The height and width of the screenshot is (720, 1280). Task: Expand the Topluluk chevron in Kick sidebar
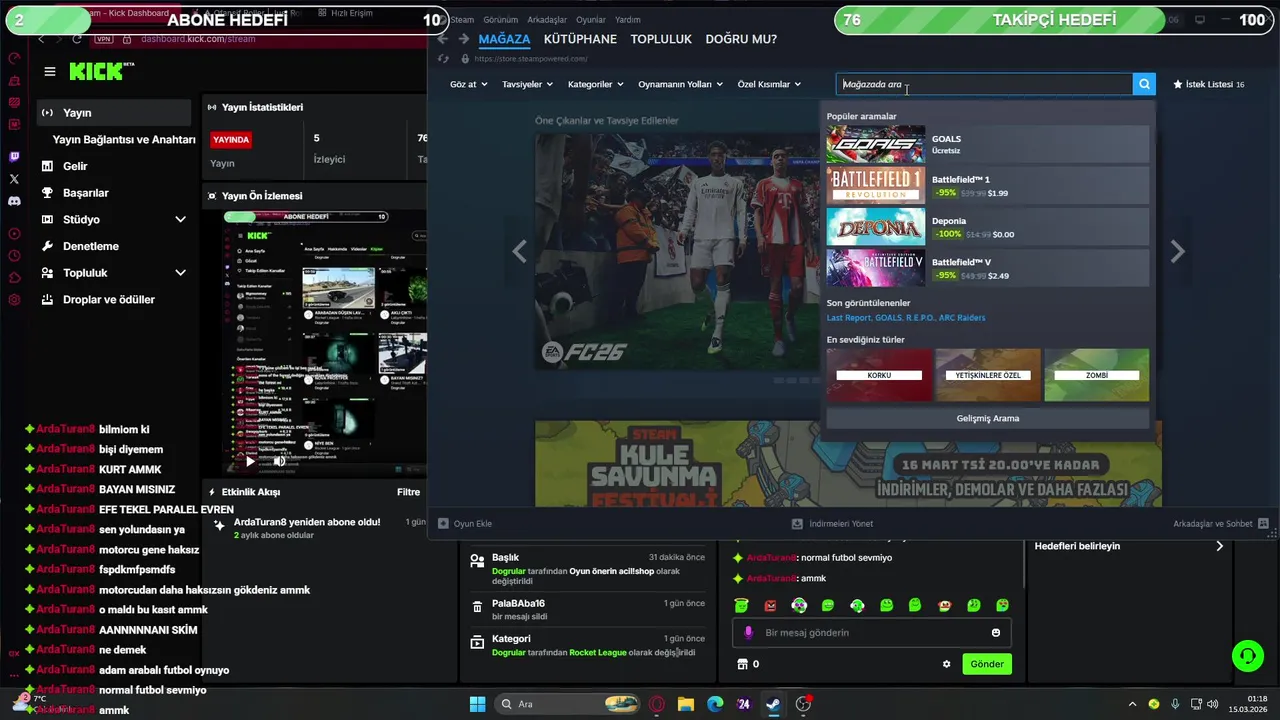tap(180, 272)
